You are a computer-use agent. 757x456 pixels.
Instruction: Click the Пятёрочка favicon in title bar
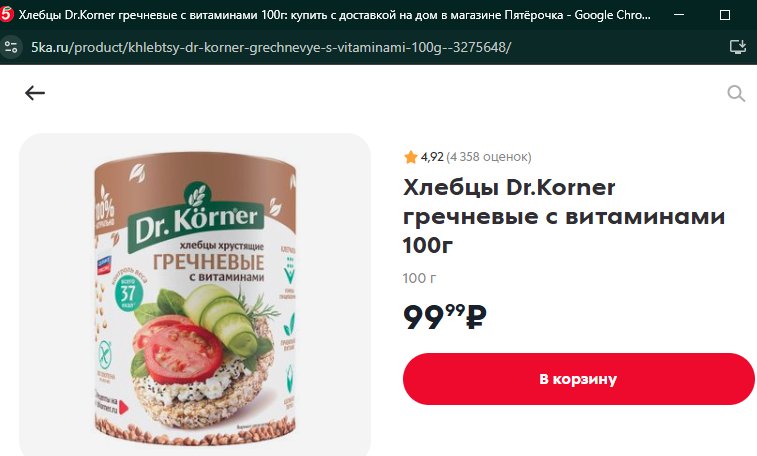click(x=6, y=15)
